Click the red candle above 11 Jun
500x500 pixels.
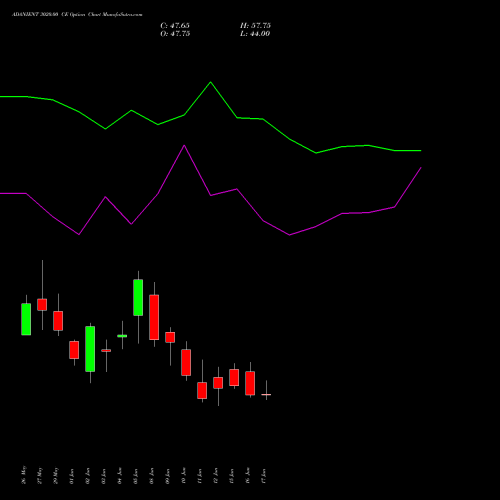[x=202, y=390]
